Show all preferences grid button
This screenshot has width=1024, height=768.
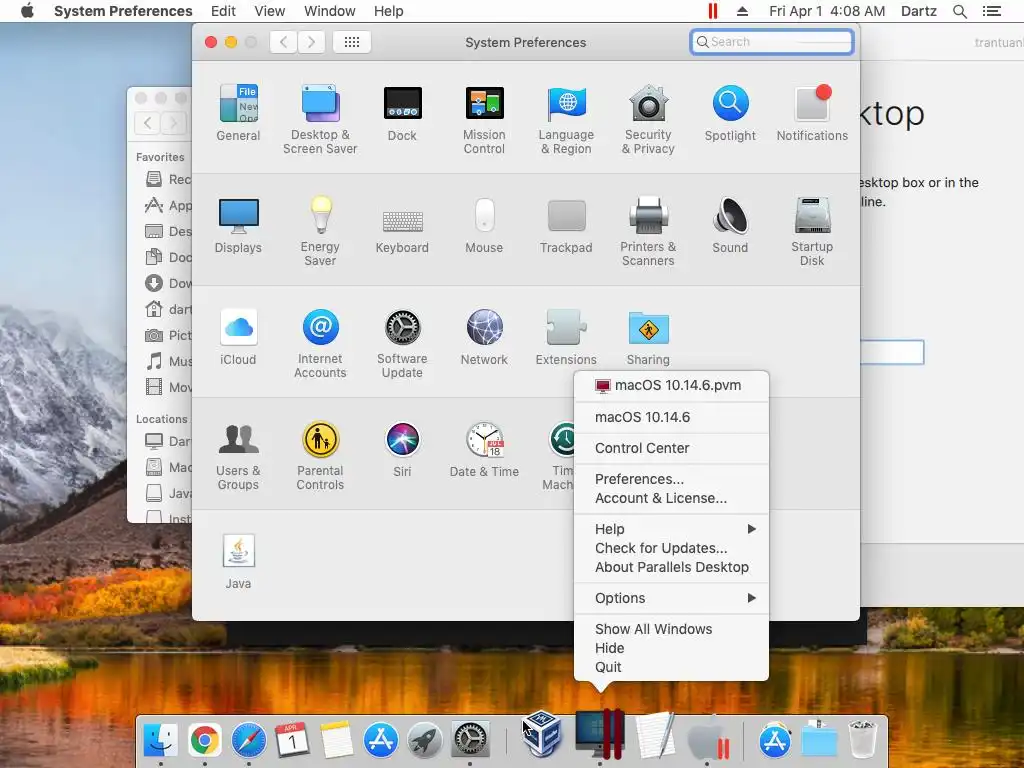(x=352, y=42)
